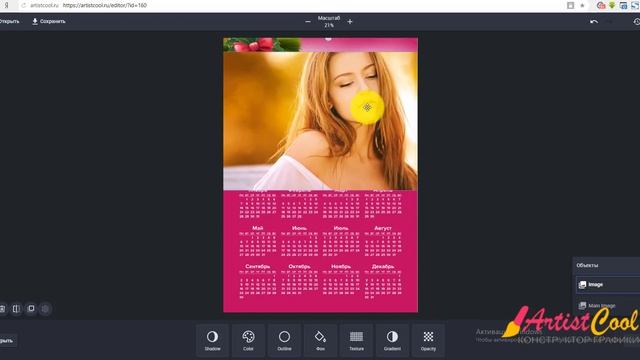This screenshot has width=640, height=360.
Task: Open the history clock icon
Action: (637, 22)
